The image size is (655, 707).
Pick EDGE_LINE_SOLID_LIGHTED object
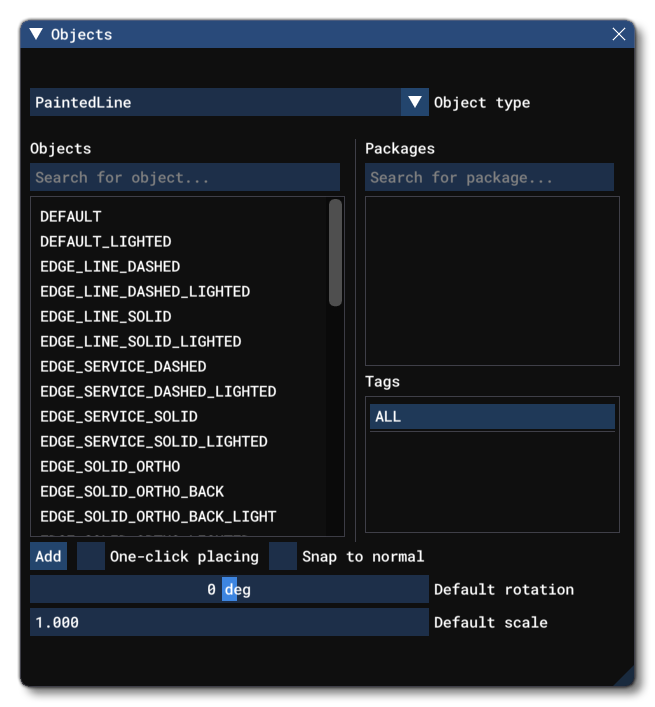pyautogui.click(x=141, y=341)
